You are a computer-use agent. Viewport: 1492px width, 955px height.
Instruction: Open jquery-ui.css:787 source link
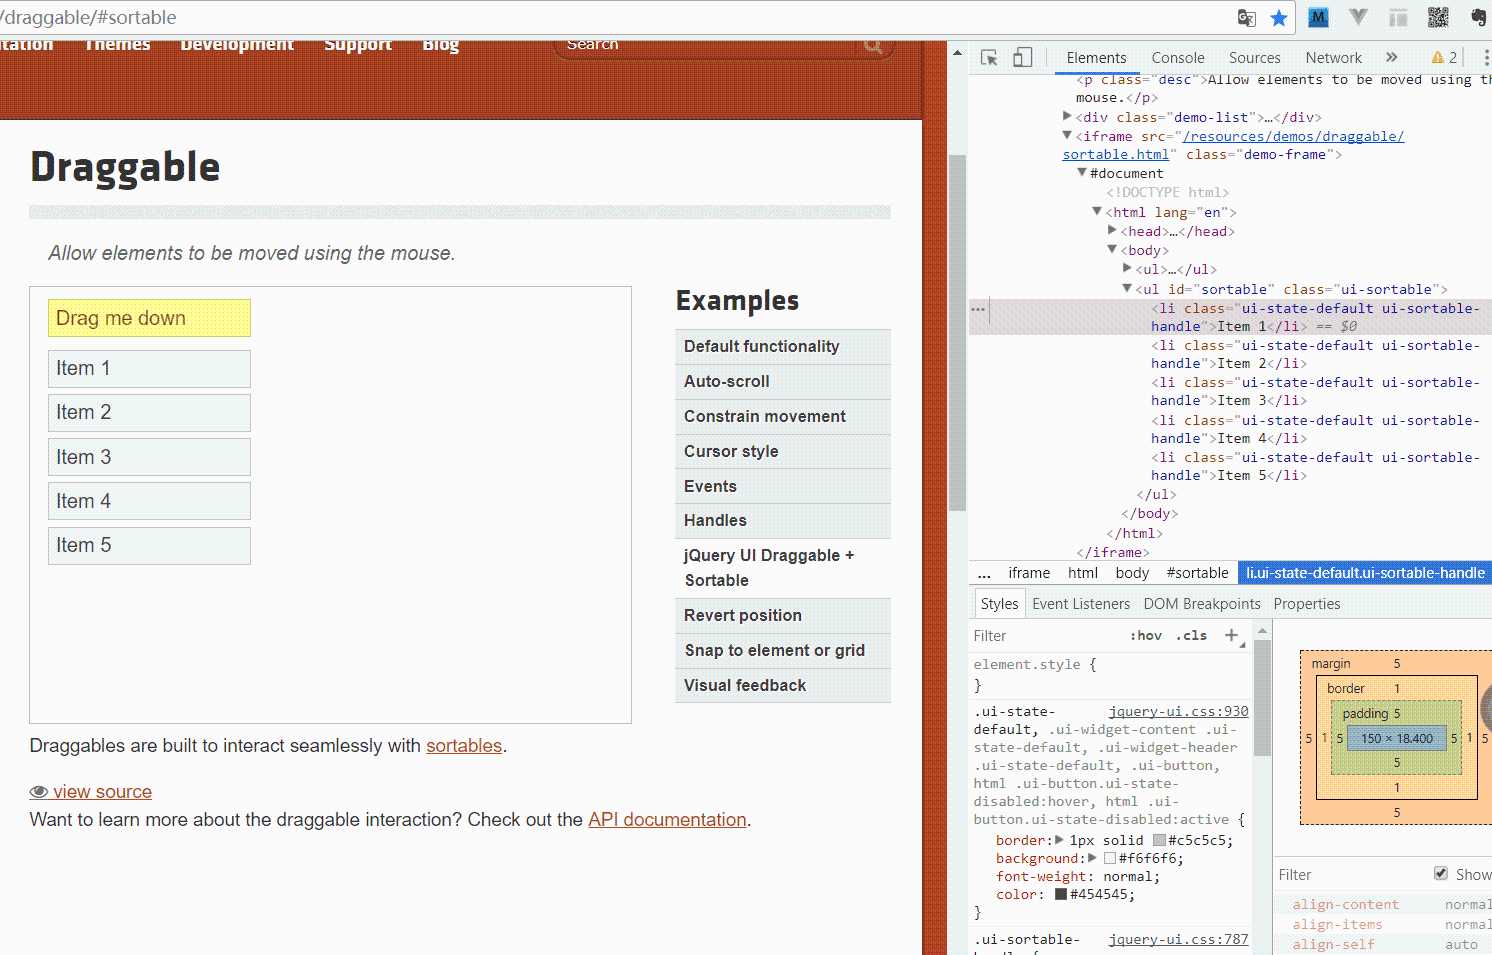click(1178, 939)
